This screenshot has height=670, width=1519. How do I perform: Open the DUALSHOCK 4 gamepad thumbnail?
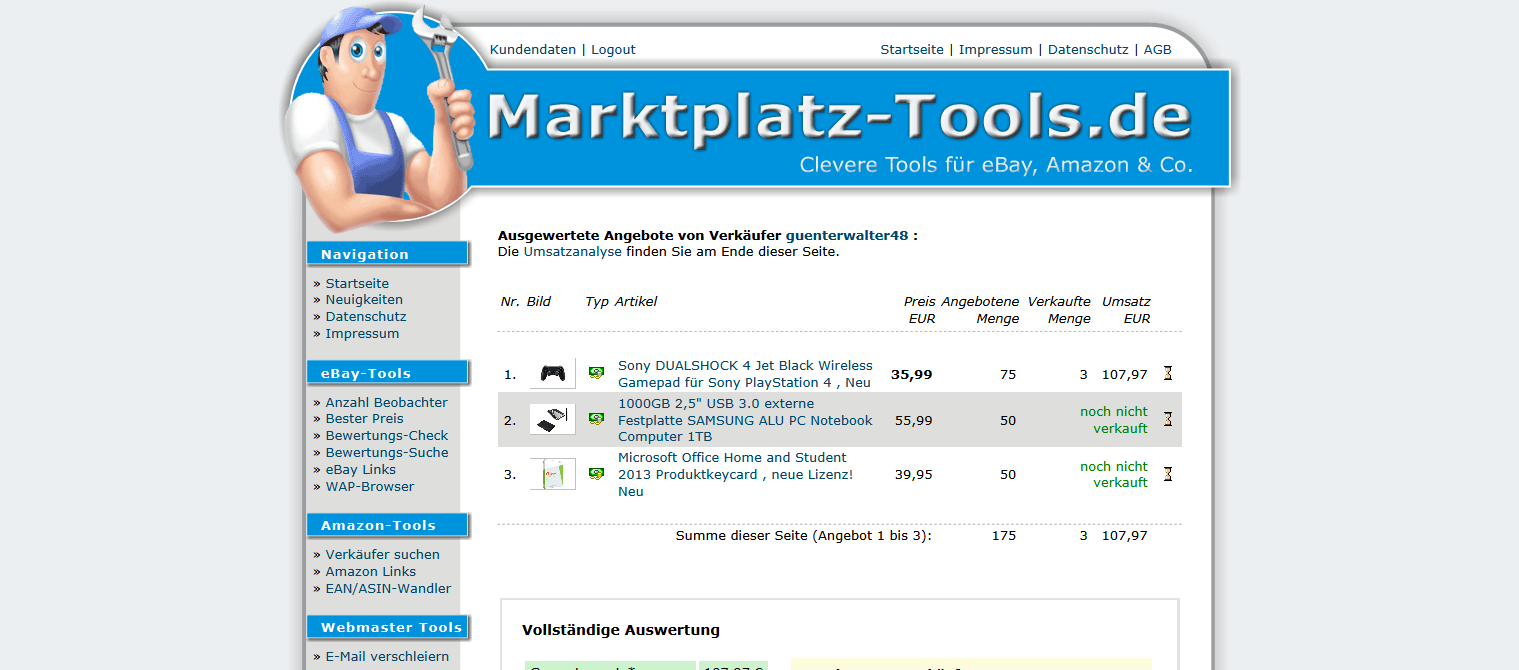tap(552, 374)
